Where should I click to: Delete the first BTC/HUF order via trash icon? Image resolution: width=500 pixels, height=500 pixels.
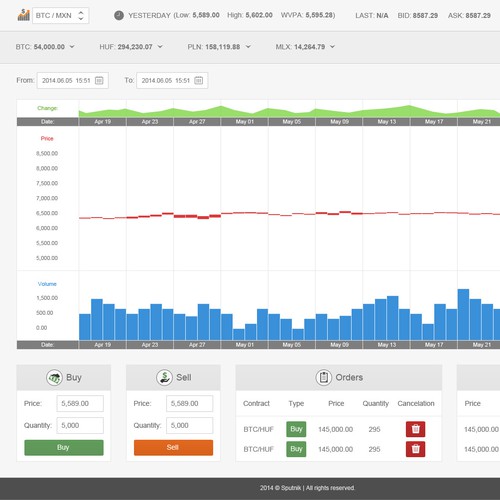pyautogui.click(x=415, y=429)
